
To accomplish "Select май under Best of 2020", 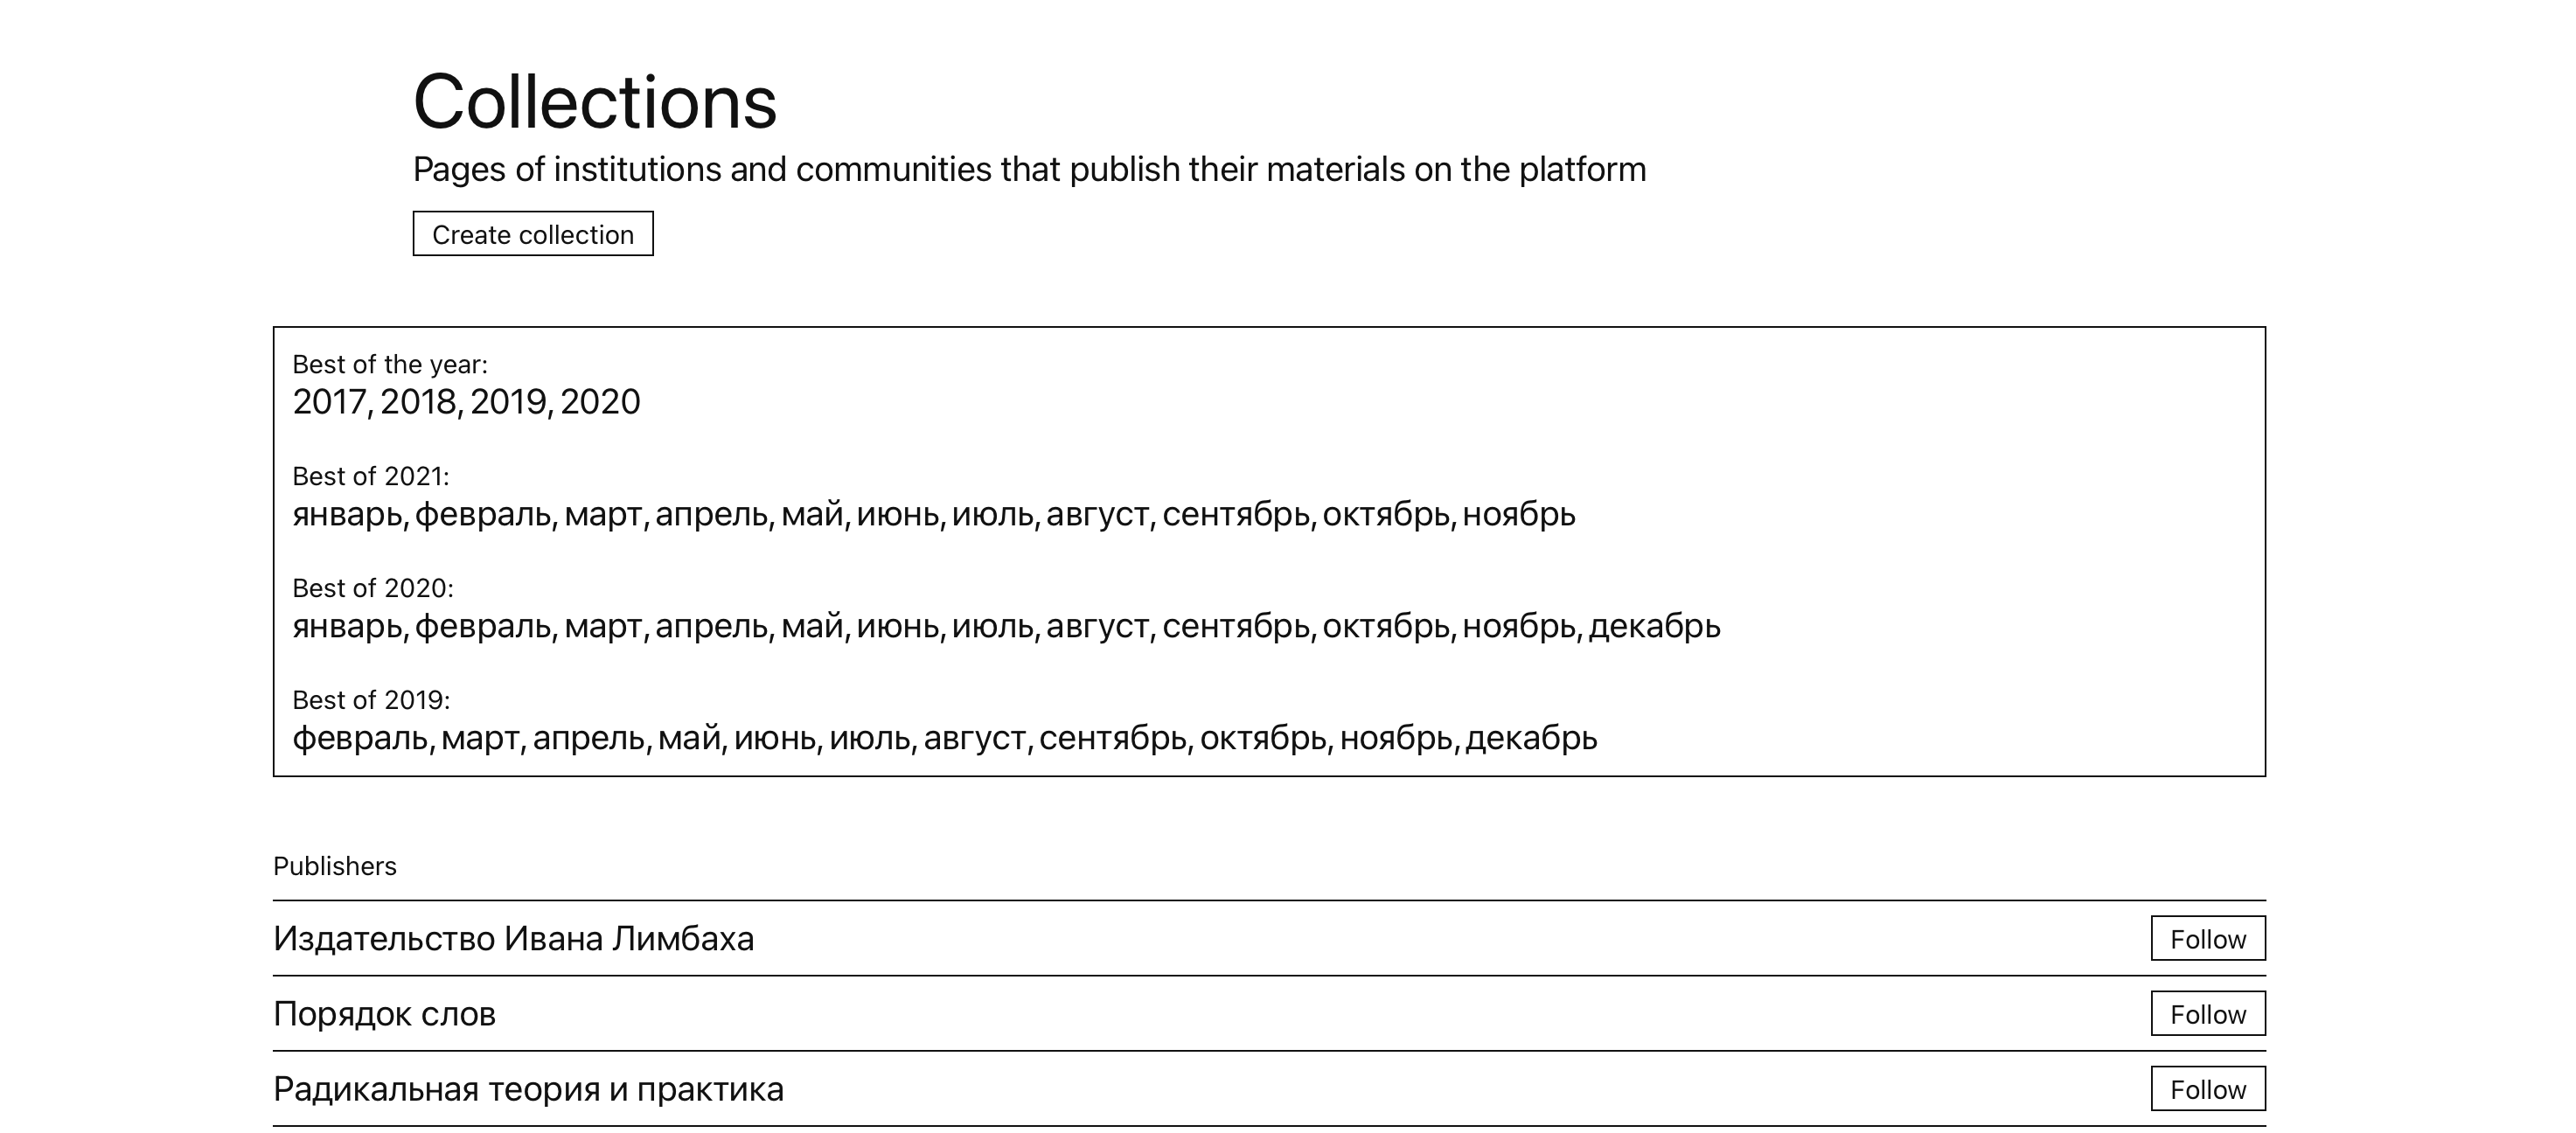I will pyautogui.click(x=811, y=626).
